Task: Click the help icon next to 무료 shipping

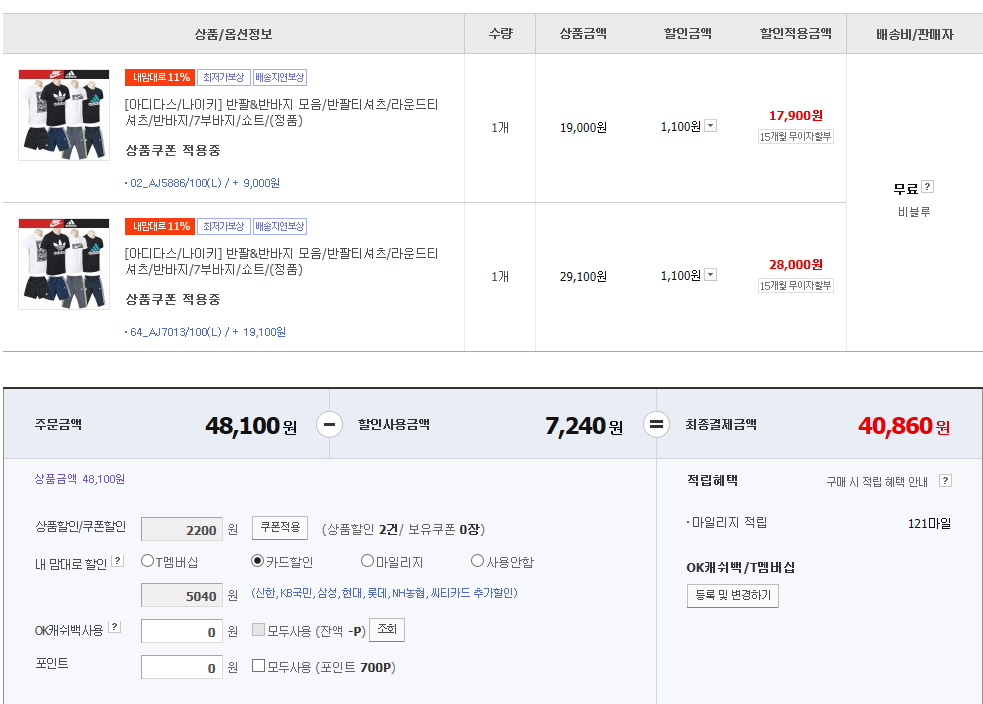Action: click(927, 187)
